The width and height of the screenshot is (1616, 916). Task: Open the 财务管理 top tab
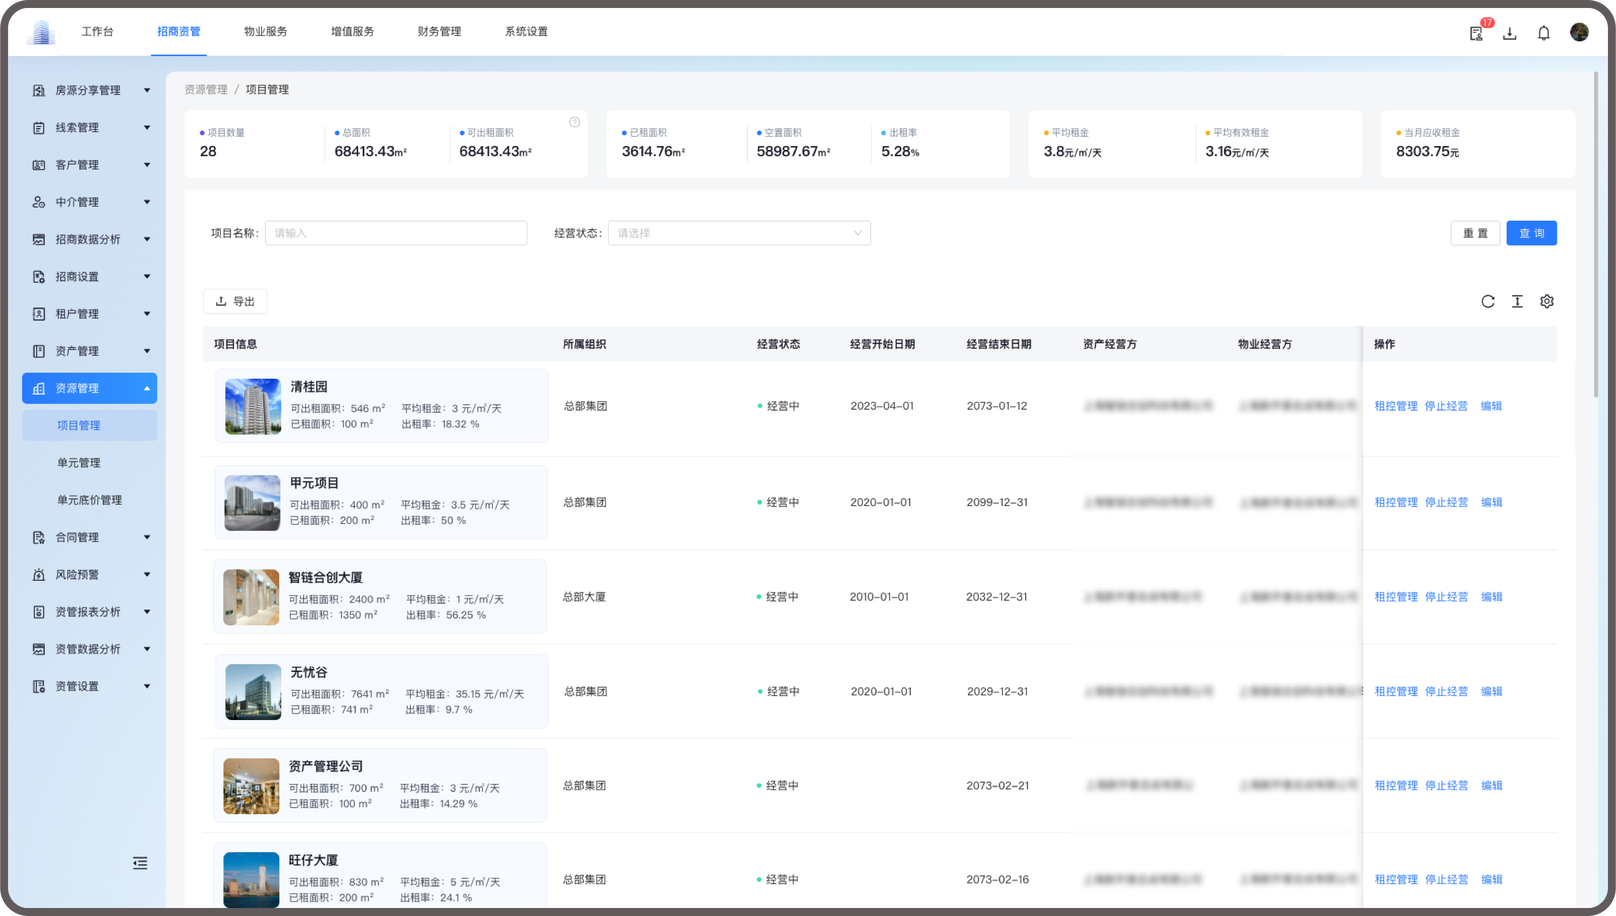pos(439,32)
